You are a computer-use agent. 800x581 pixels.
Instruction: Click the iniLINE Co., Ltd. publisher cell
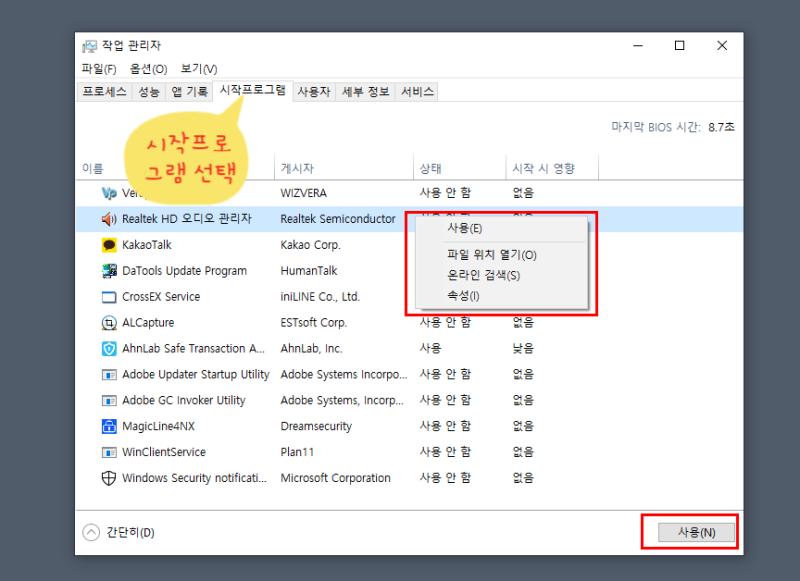click(320, 297)
